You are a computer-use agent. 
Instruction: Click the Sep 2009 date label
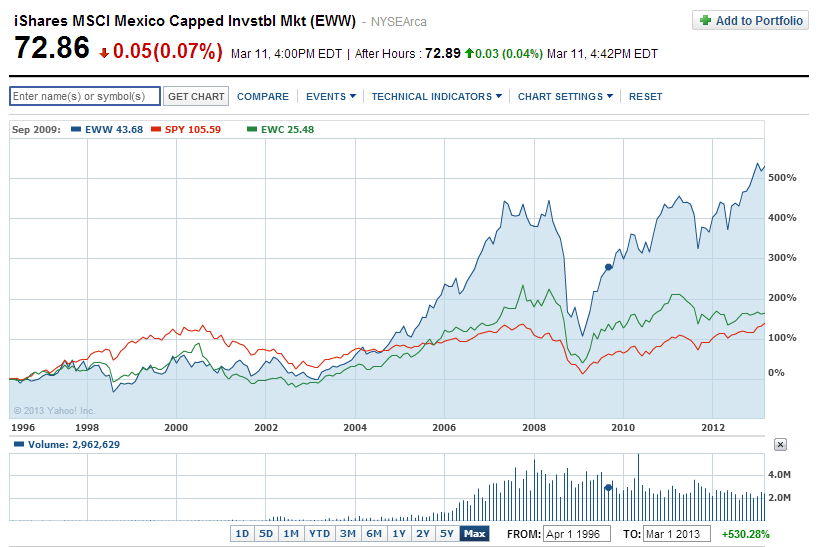coord(36,129)
